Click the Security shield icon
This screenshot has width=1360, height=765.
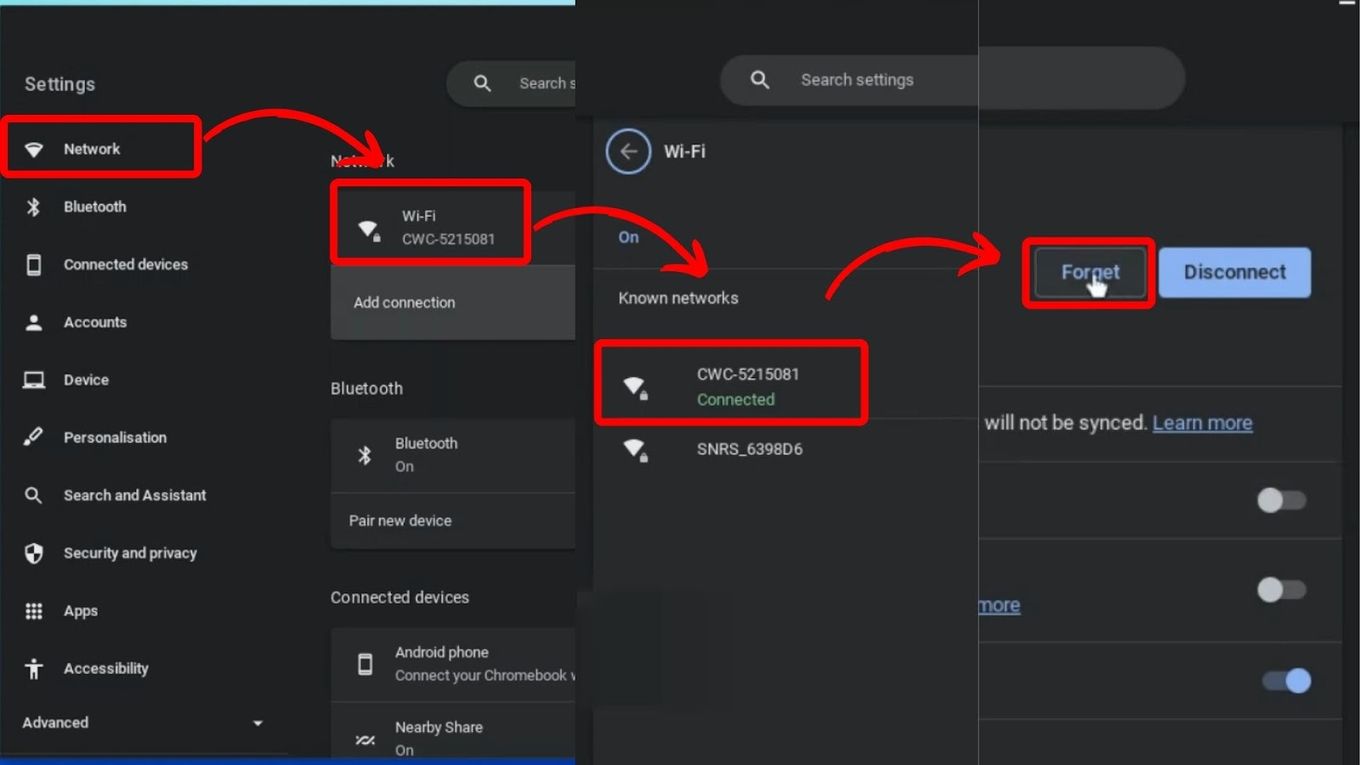click(x=34, y=553)
